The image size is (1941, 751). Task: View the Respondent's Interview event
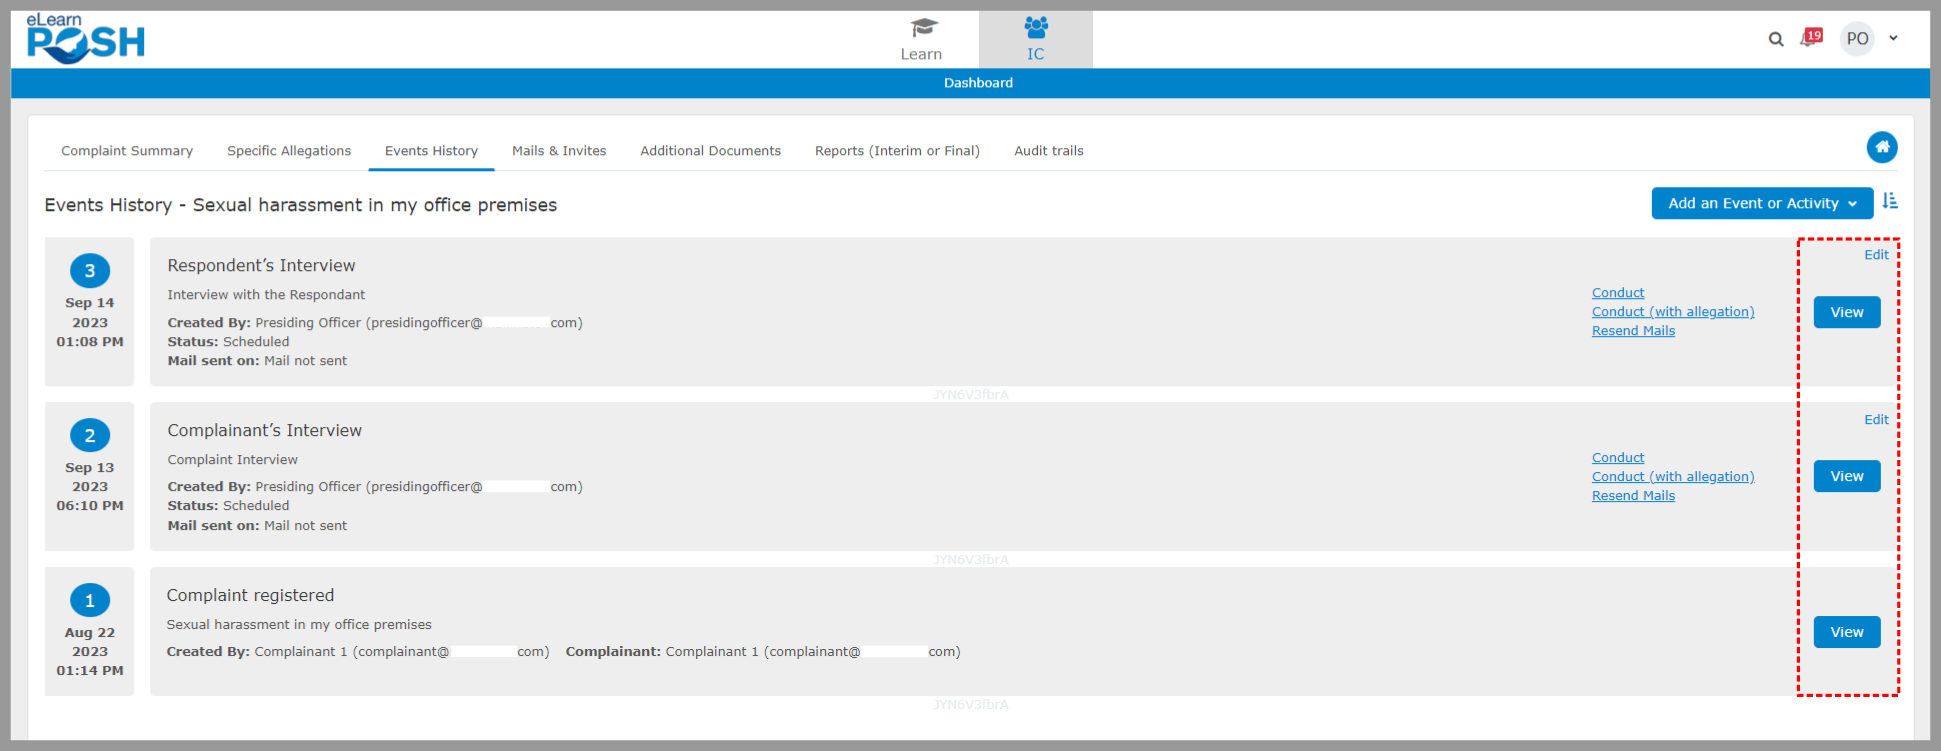(1846, 312)
